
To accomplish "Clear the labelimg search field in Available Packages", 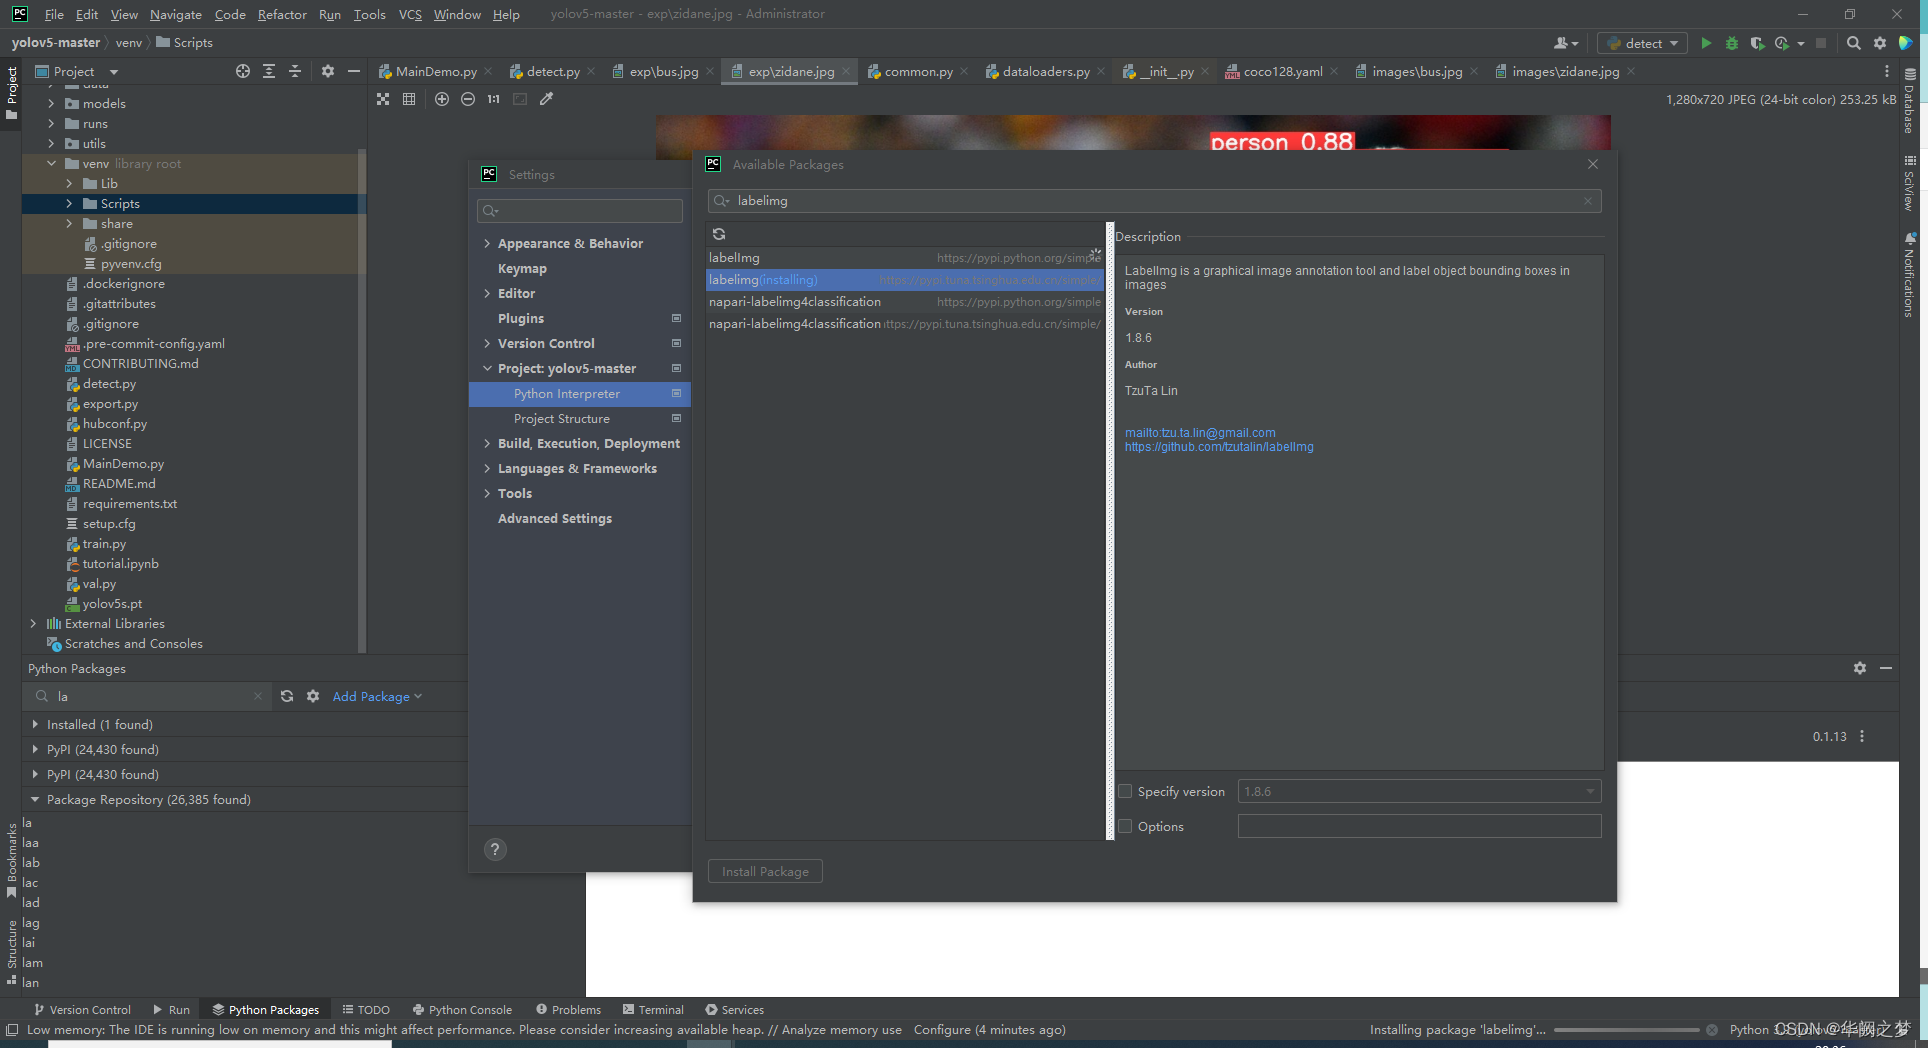I will click(x=1588, y=201).
